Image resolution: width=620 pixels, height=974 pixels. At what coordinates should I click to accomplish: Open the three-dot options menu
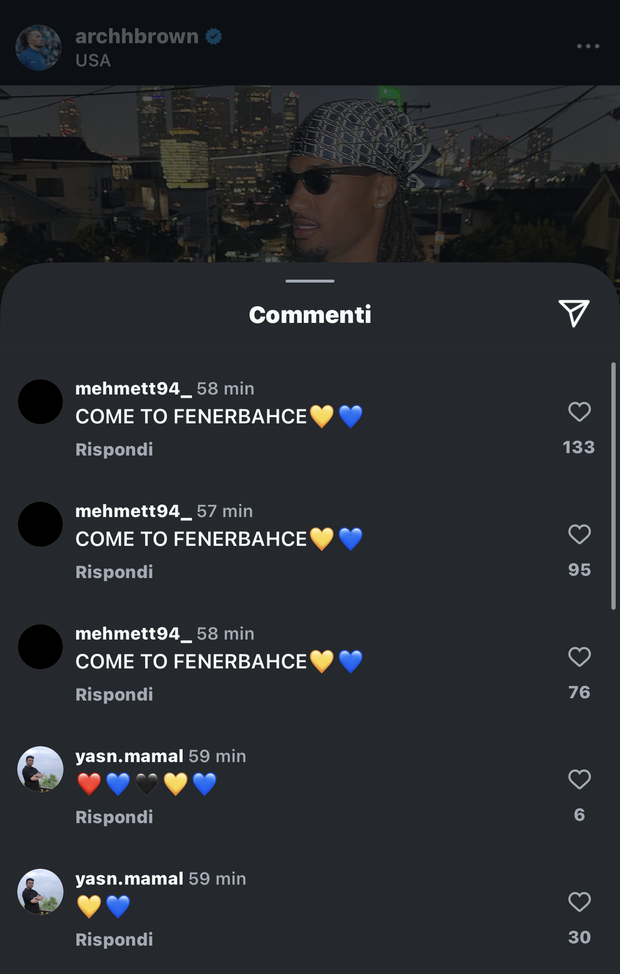click(589, 45)
